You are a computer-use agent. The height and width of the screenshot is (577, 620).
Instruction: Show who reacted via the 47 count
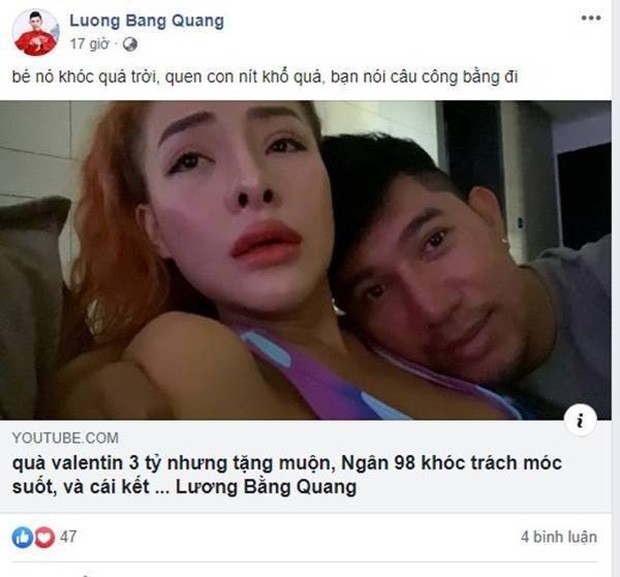[68, 537]
